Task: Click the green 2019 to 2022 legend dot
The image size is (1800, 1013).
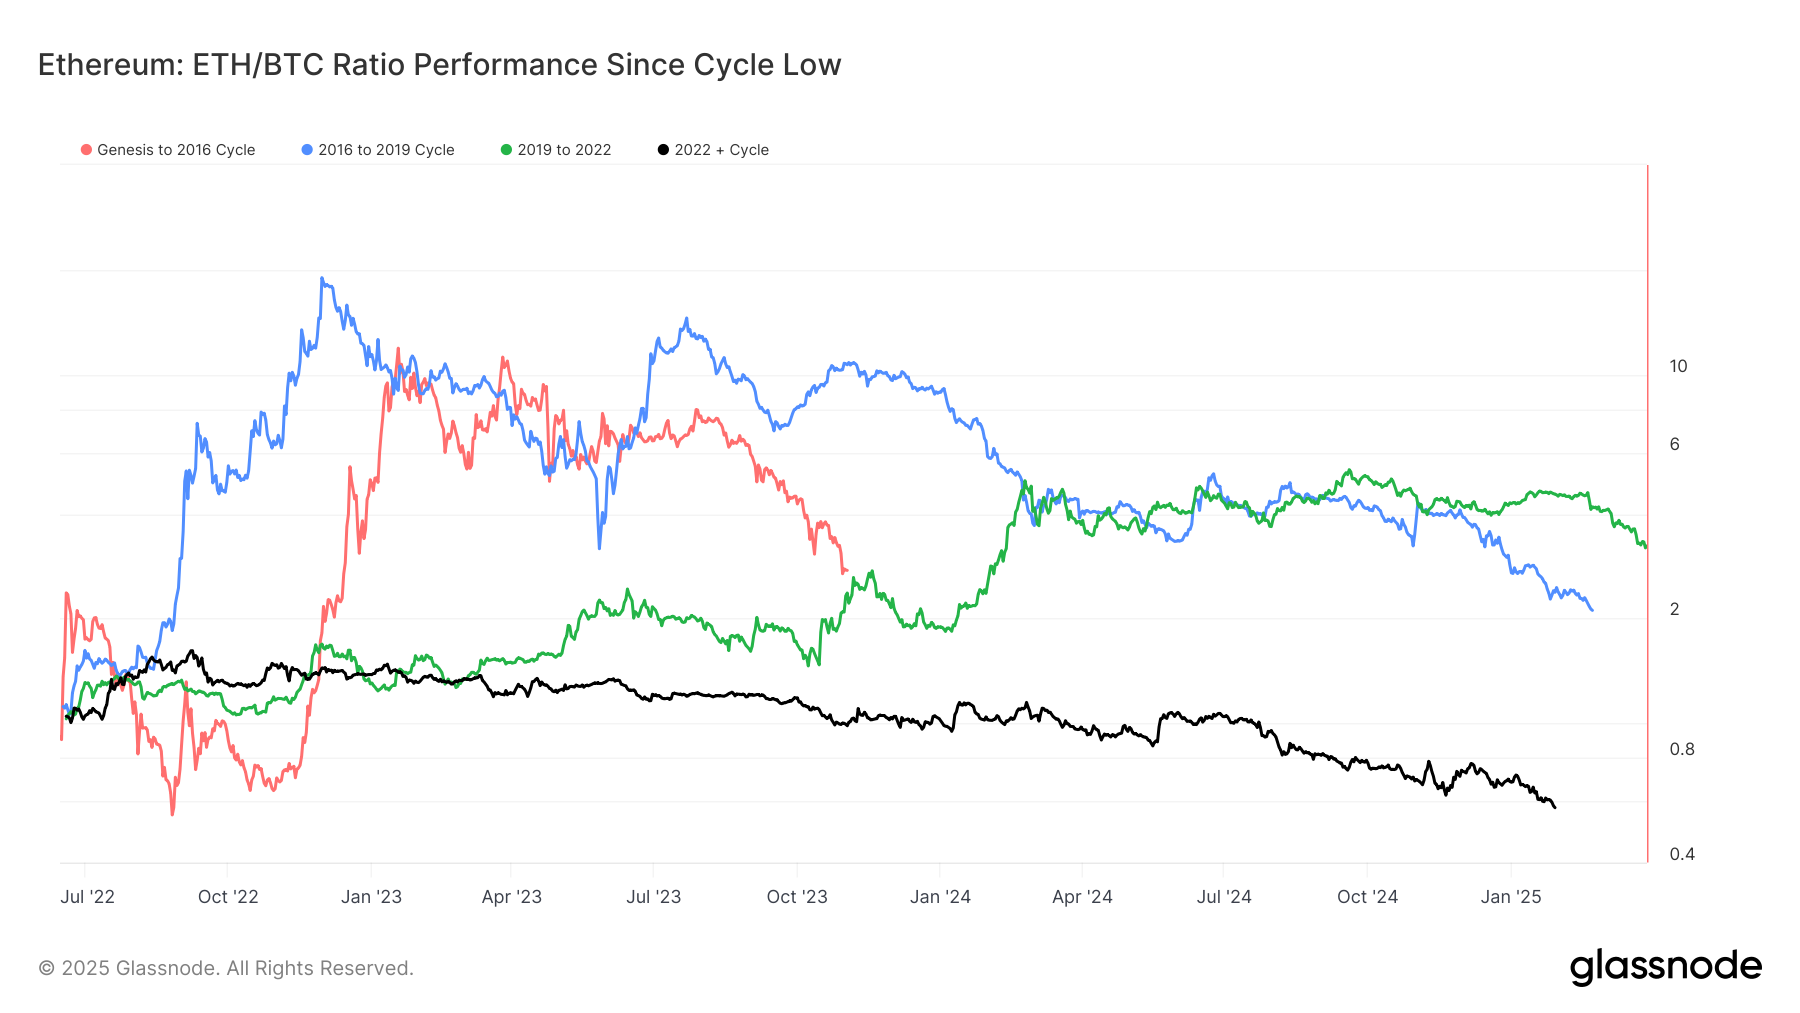Action: [x=506, y=150]
